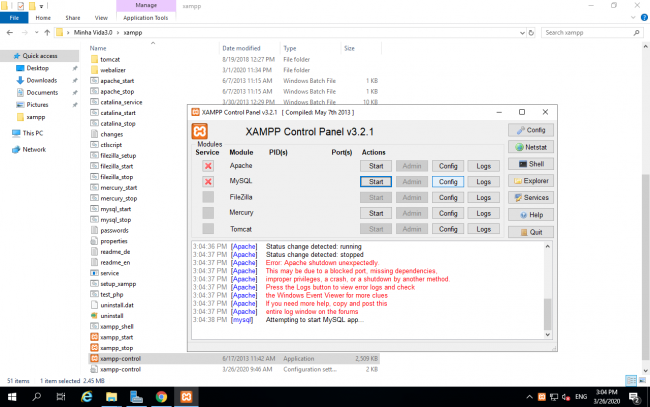
Task: Open Mercury Config menu
Action: 448,213
